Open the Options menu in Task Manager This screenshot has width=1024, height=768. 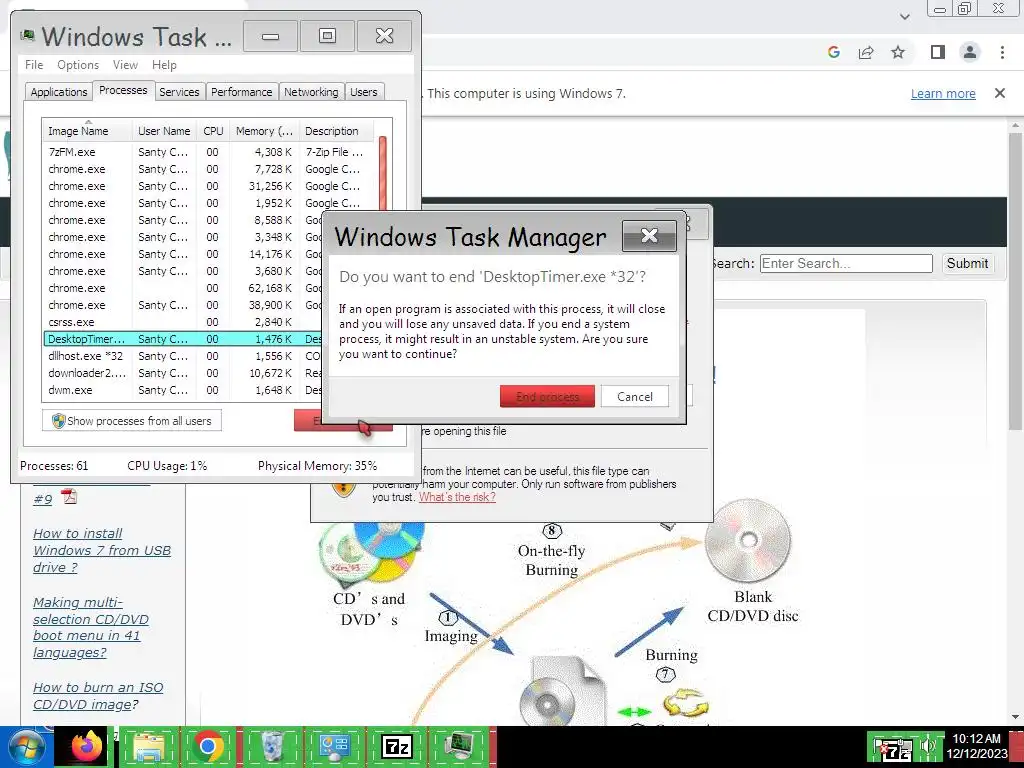click(78, 65)
